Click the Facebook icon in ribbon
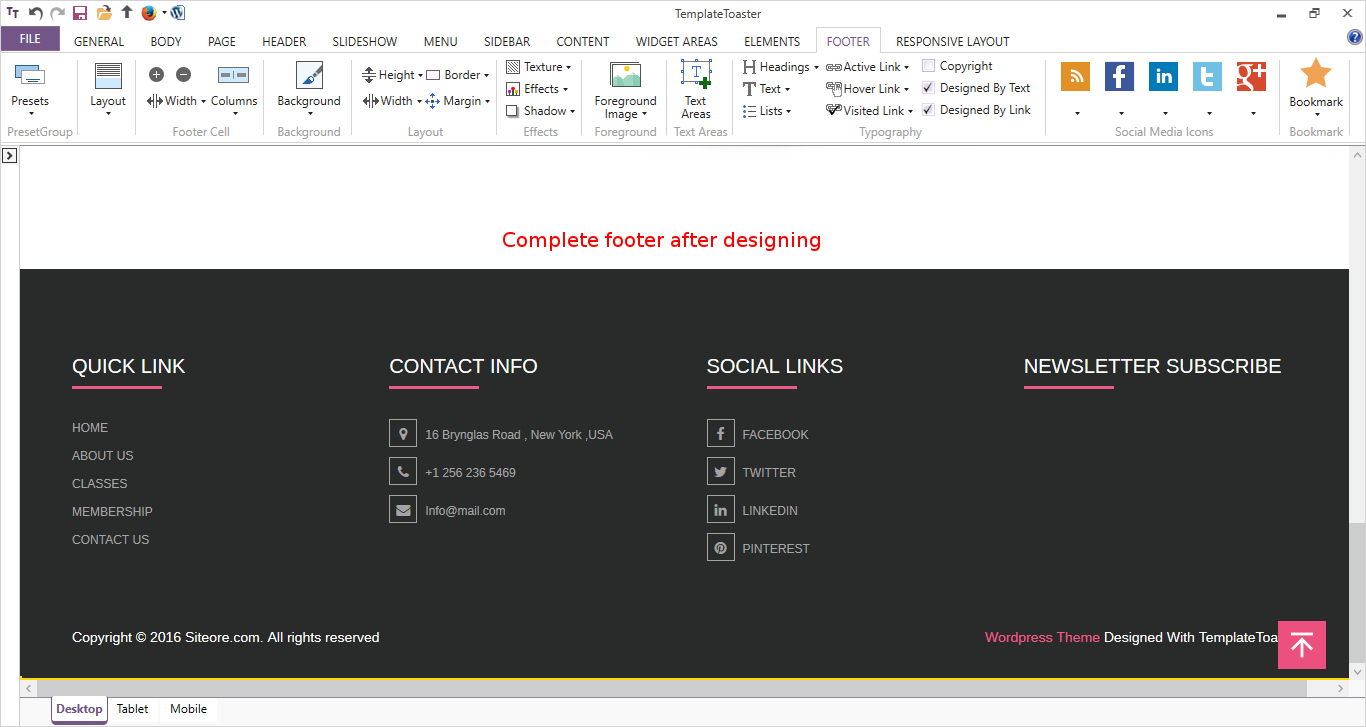1366x727 pixels. tap(1119, 77)
